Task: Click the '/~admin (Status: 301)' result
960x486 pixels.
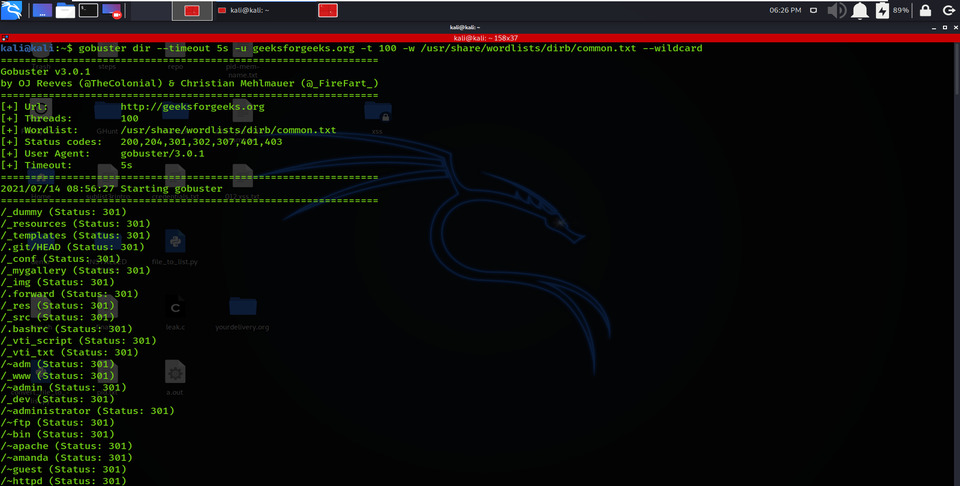Action: pyautogui.click(x=64, y=387)
